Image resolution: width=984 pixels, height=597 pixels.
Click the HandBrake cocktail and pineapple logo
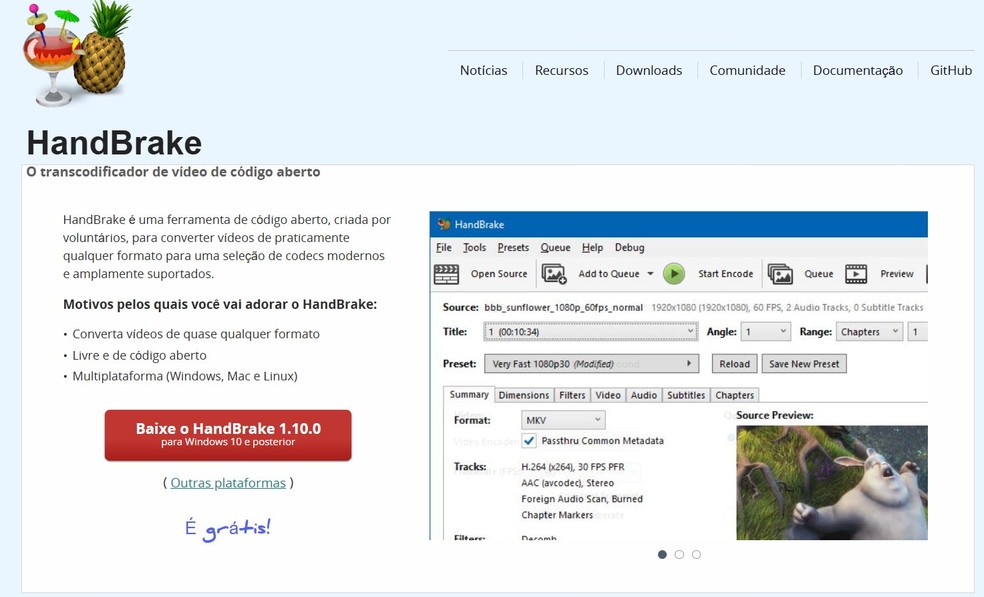coord(78,54)
